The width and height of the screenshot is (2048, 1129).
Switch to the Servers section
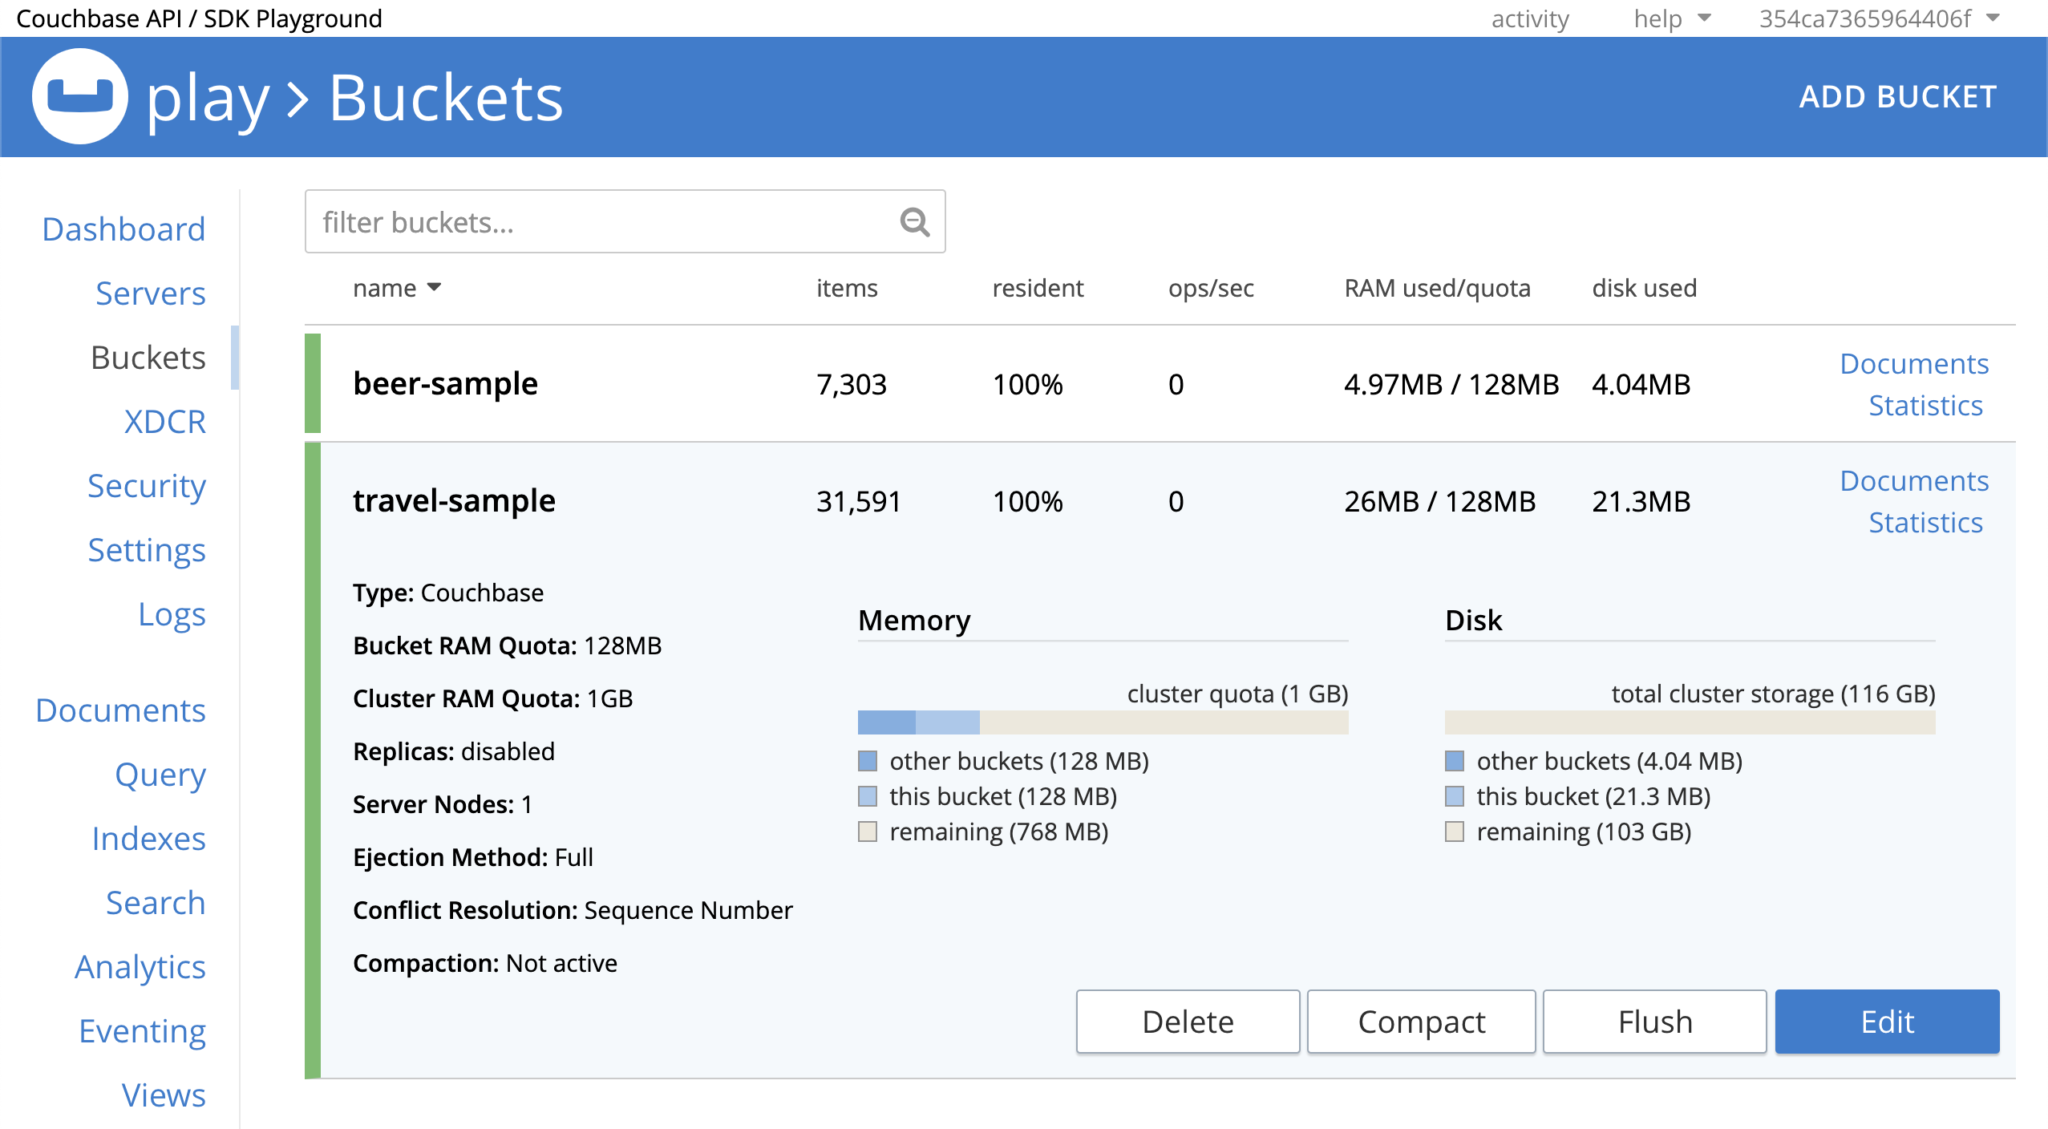tap(150, 293)
